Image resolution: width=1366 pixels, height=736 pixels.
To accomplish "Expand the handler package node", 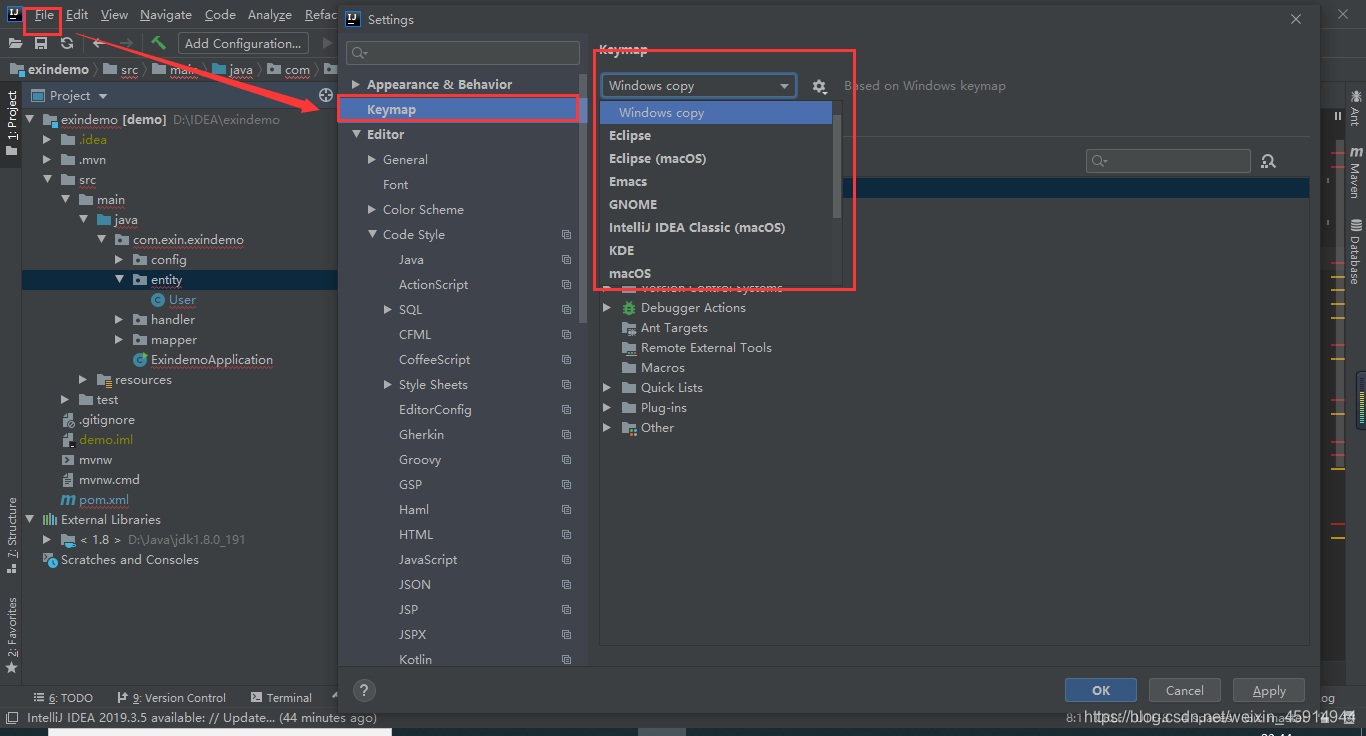I will click(119, 320).
